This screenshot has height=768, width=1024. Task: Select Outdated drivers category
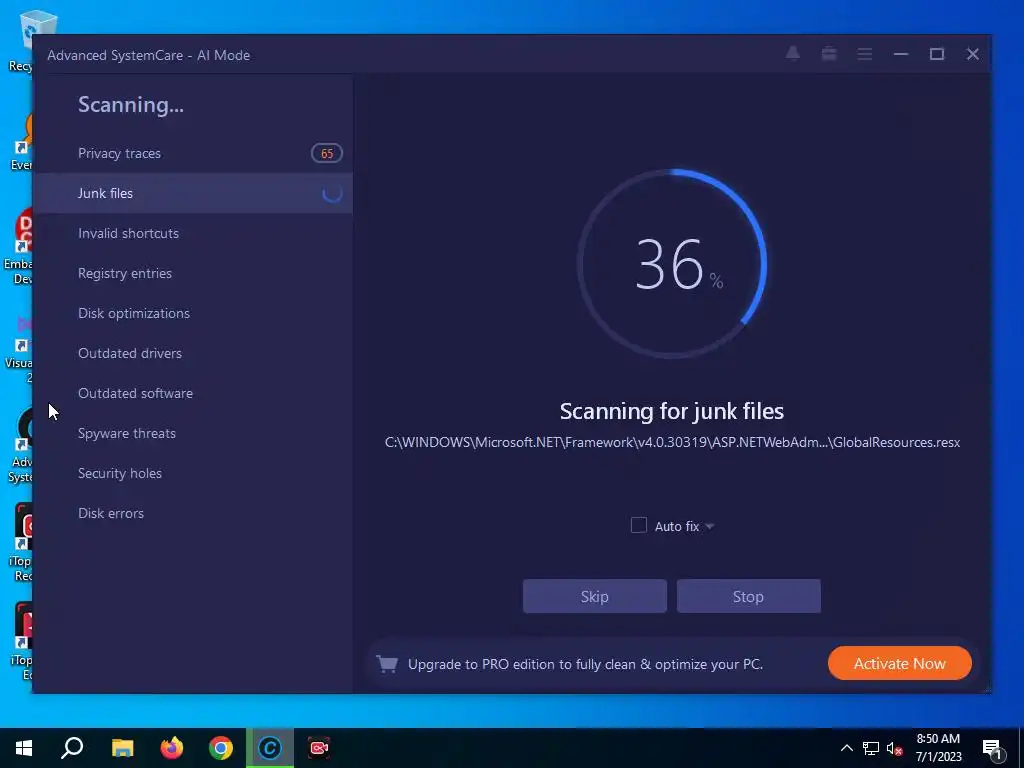point(193,353)
